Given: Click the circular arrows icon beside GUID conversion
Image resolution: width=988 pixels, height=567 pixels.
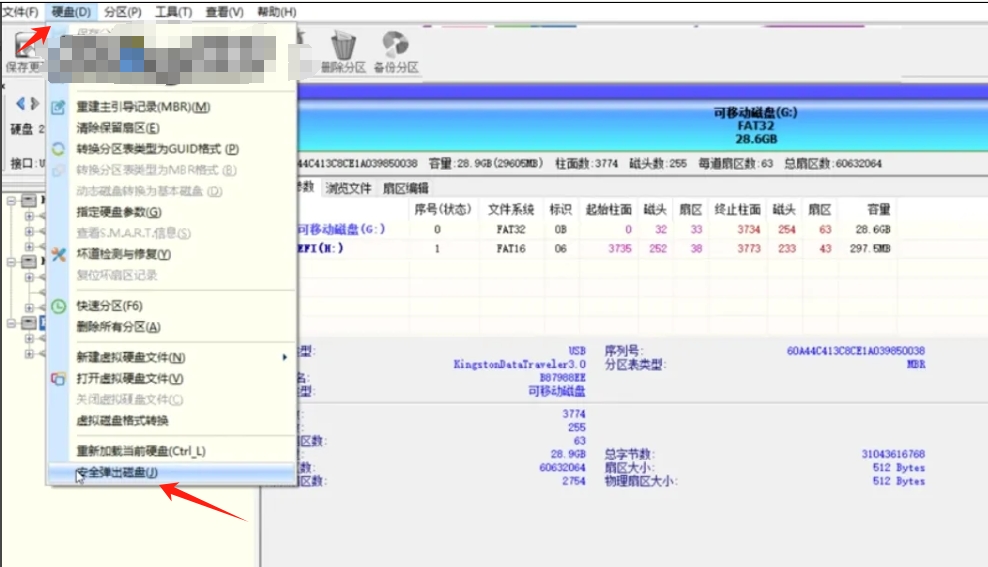Looking at the screenshot, I should click(x=58, y=149).
